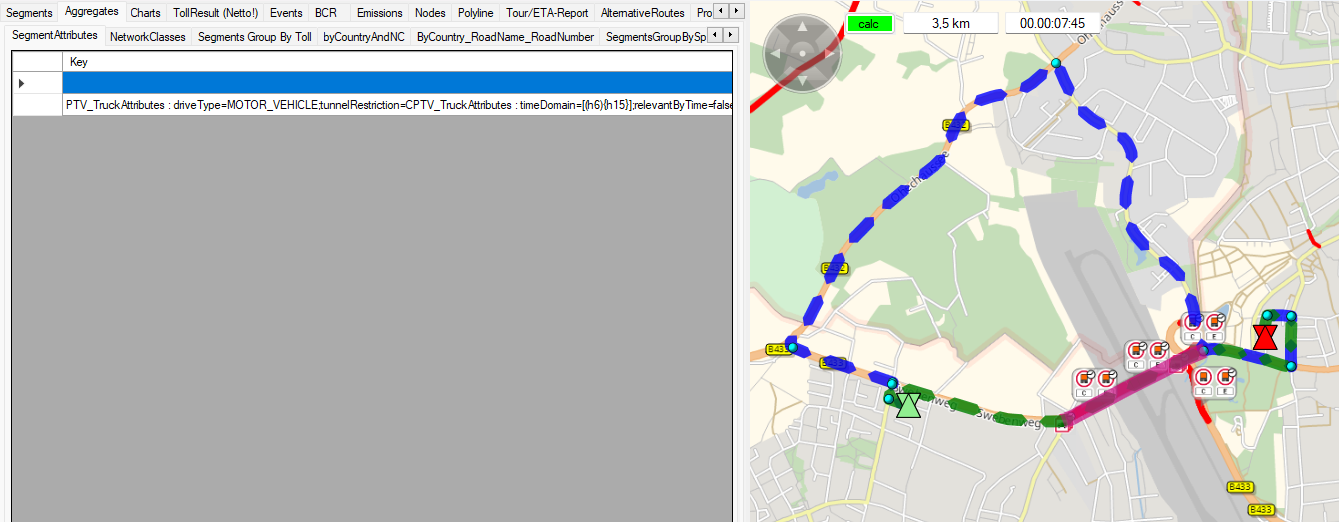Image resolution: width=1339 pixels, height=522 pixels.
Task: Open the Segments Group By Toll sub-tab
Action: coord(254,37)
